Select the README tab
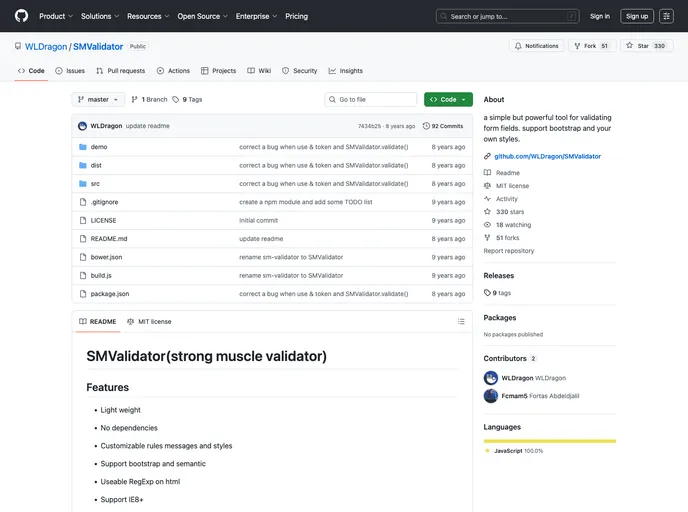The width and height of the screenshot is (688, 512). pos(98,322)
